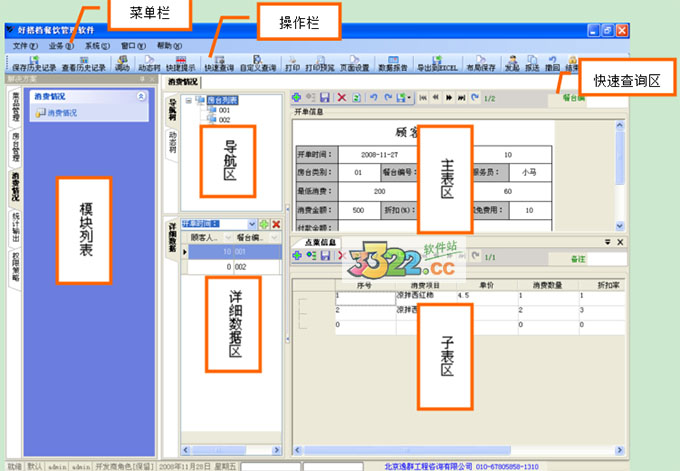Click the redo arrow in main table toolbar

(x=388, y=98)
